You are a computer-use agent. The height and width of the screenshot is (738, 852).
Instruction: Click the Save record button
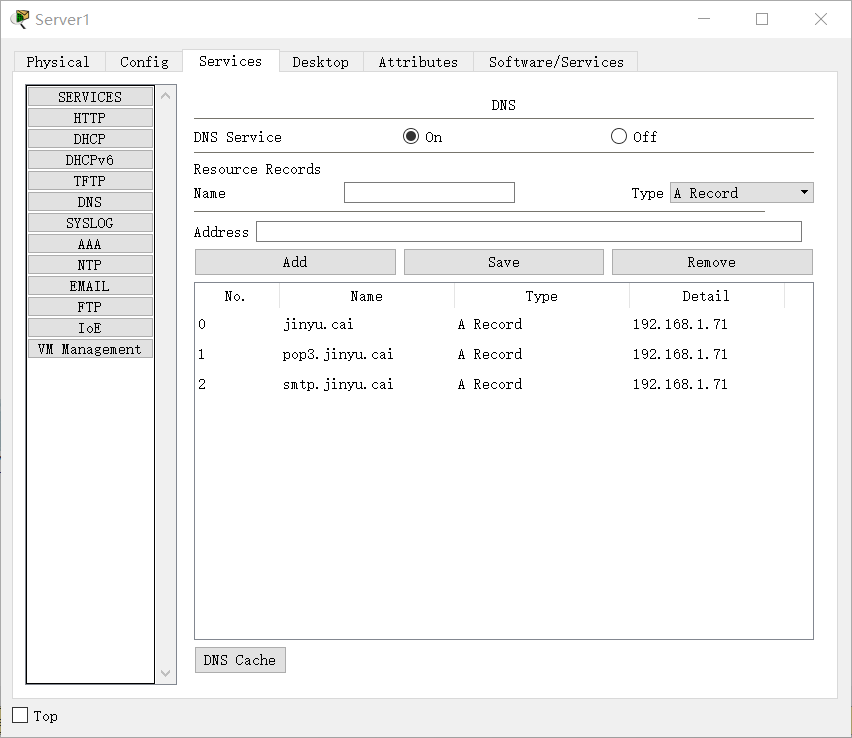pos(504,262)
